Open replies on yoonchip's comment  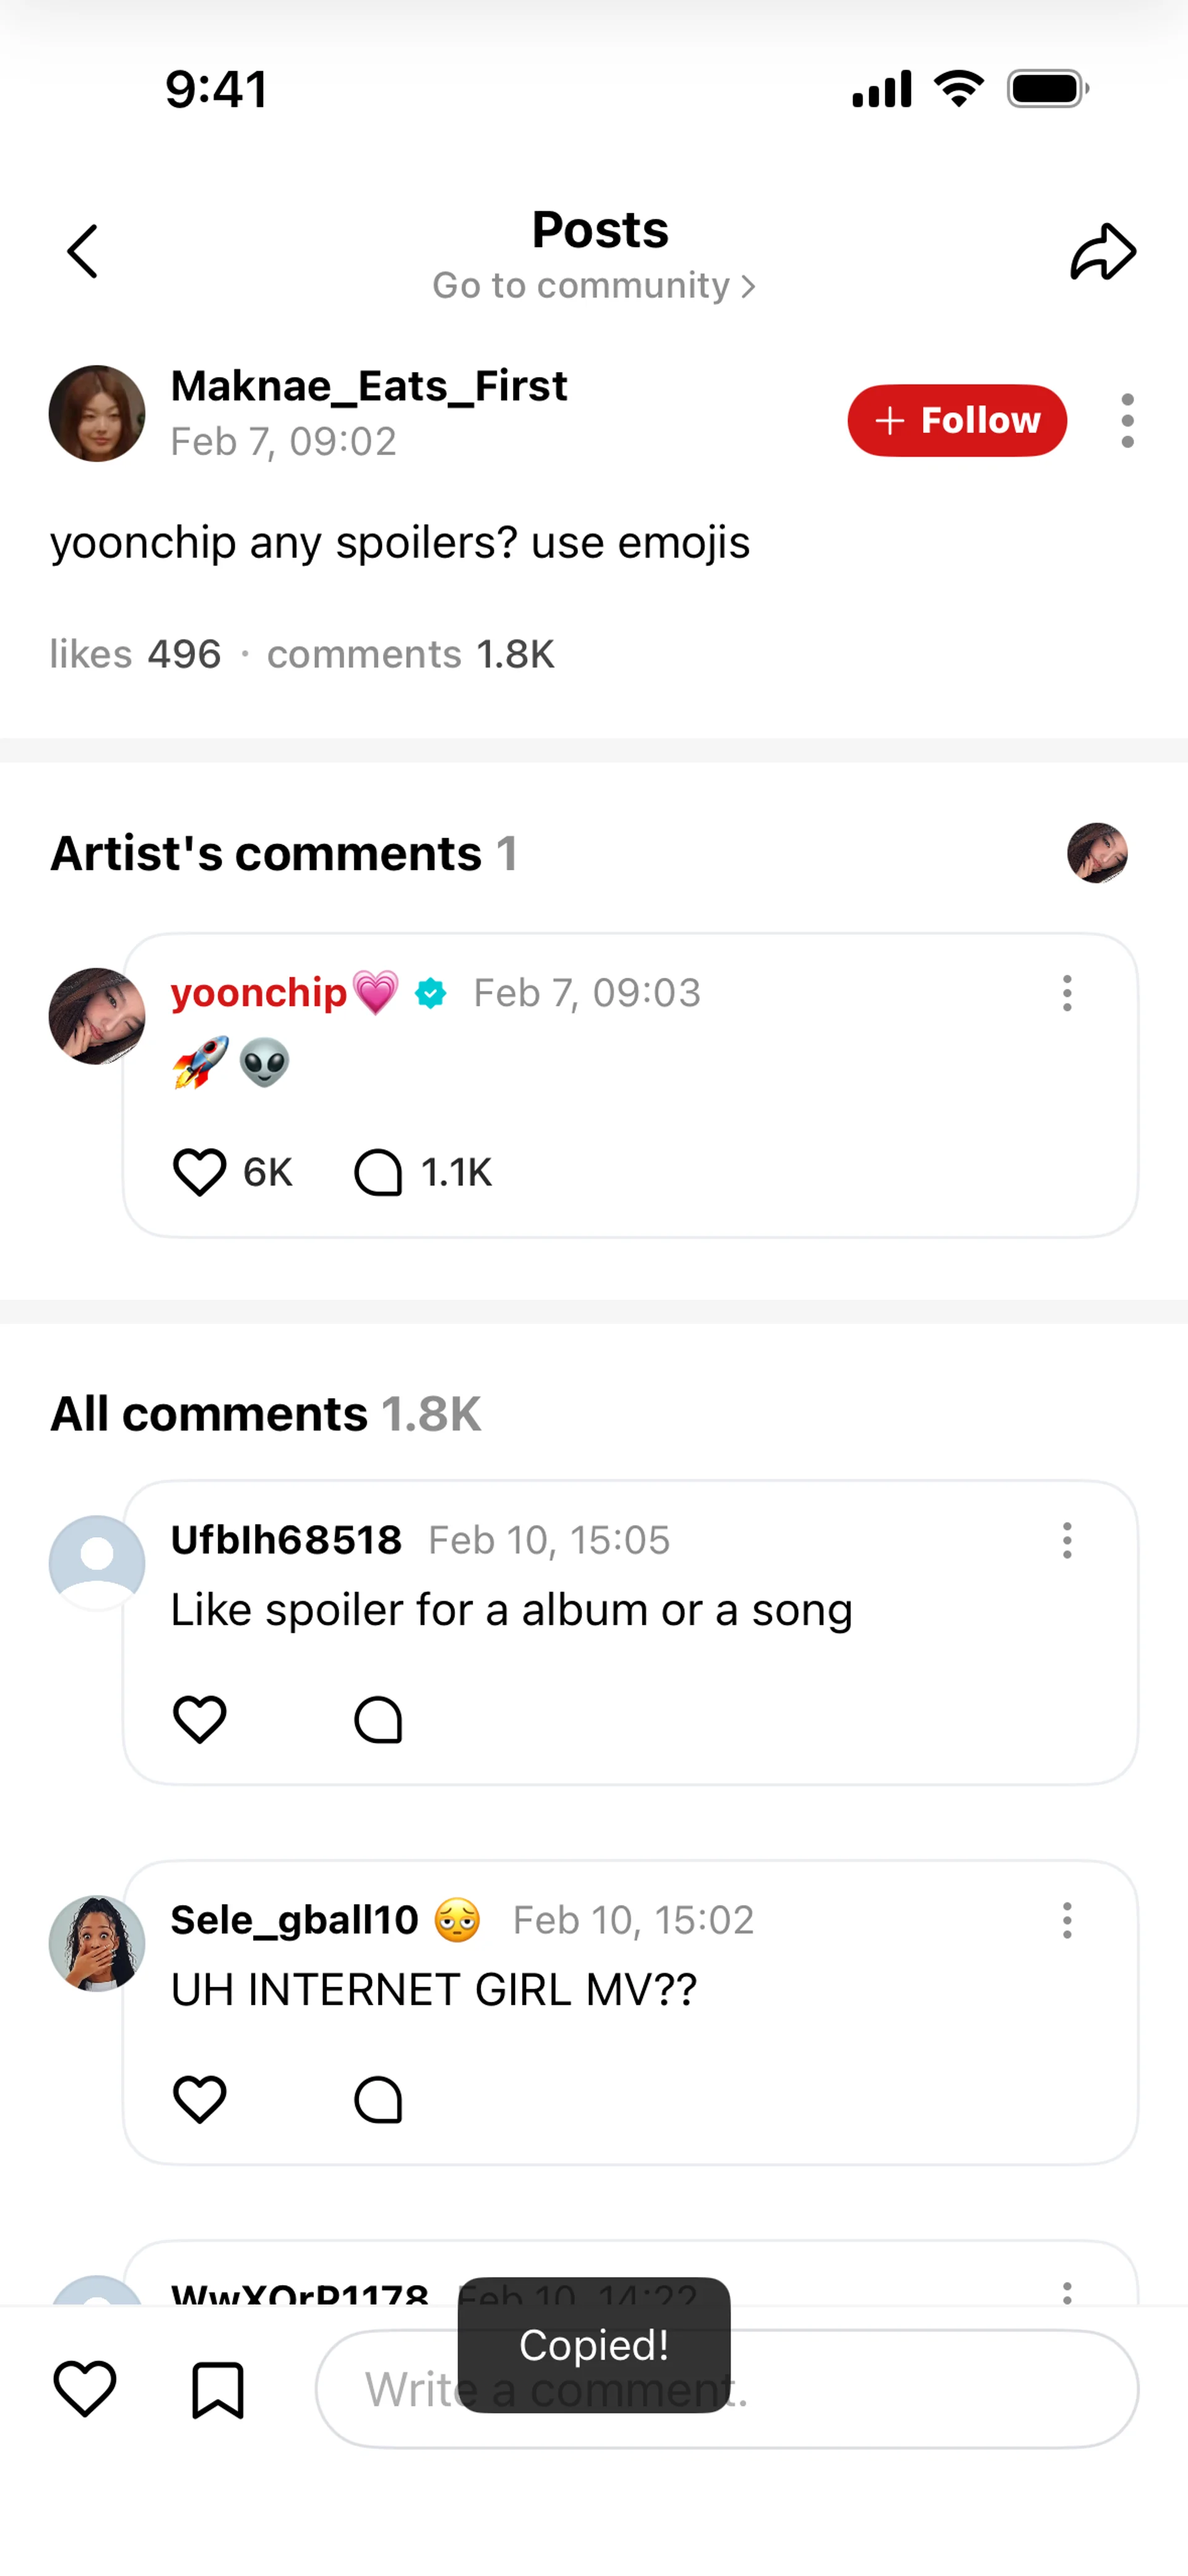coord(378,1172)
